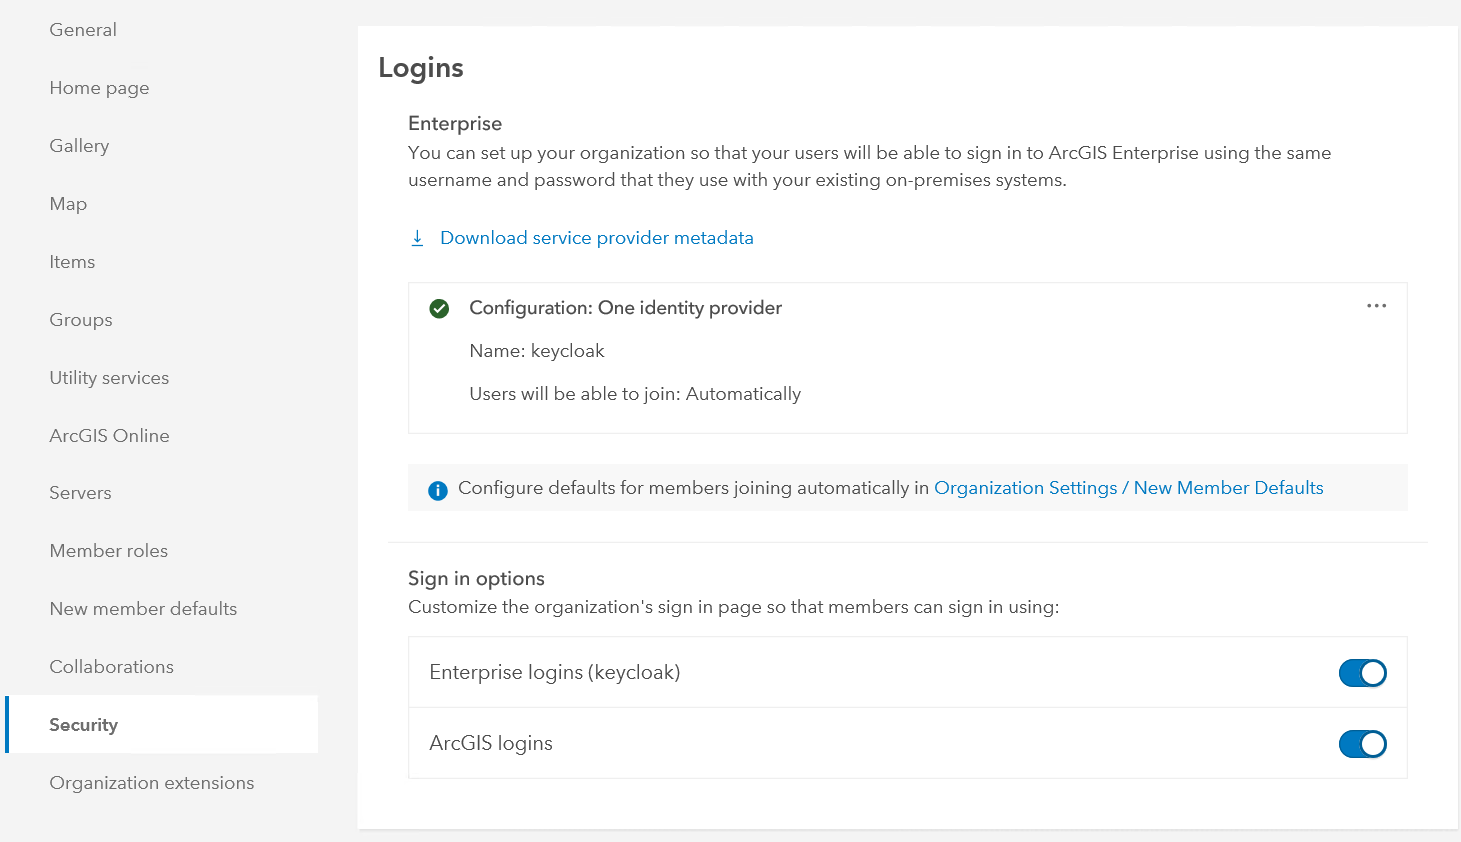Viewport: 1461px width, 842px height.
Task: Open Organization Settings / New Member Defaults link
Action: (x=1128, y=488)
